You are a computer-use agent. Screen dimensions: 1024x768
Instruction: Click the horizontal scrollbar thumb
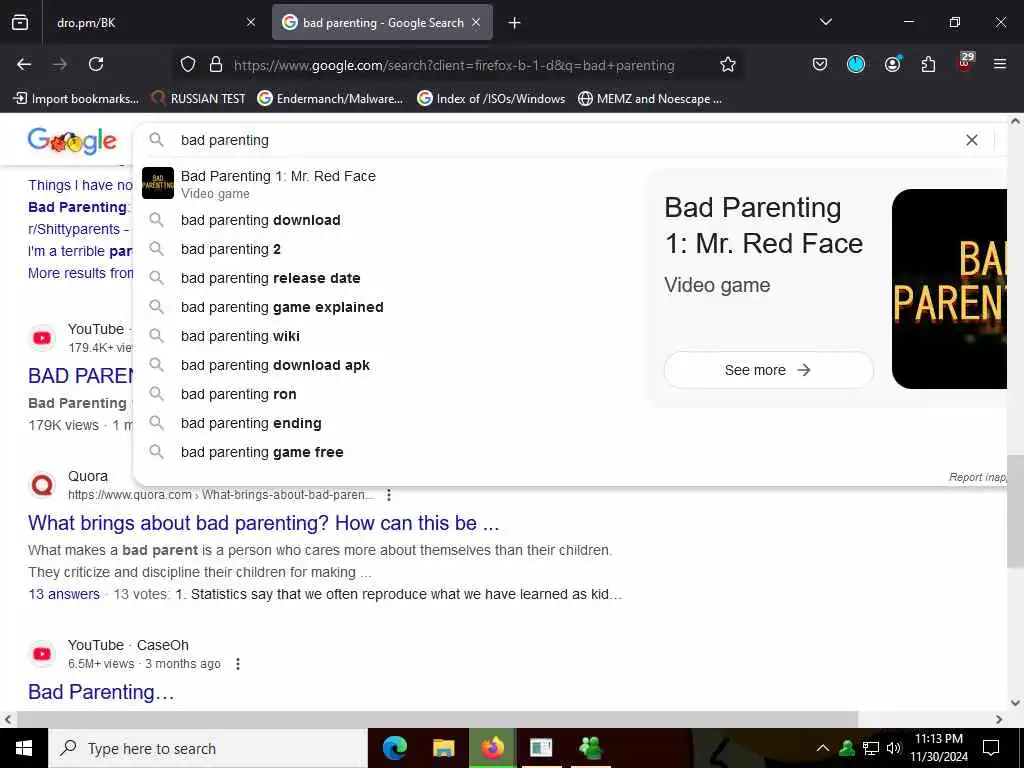click(x=438, y=719)
